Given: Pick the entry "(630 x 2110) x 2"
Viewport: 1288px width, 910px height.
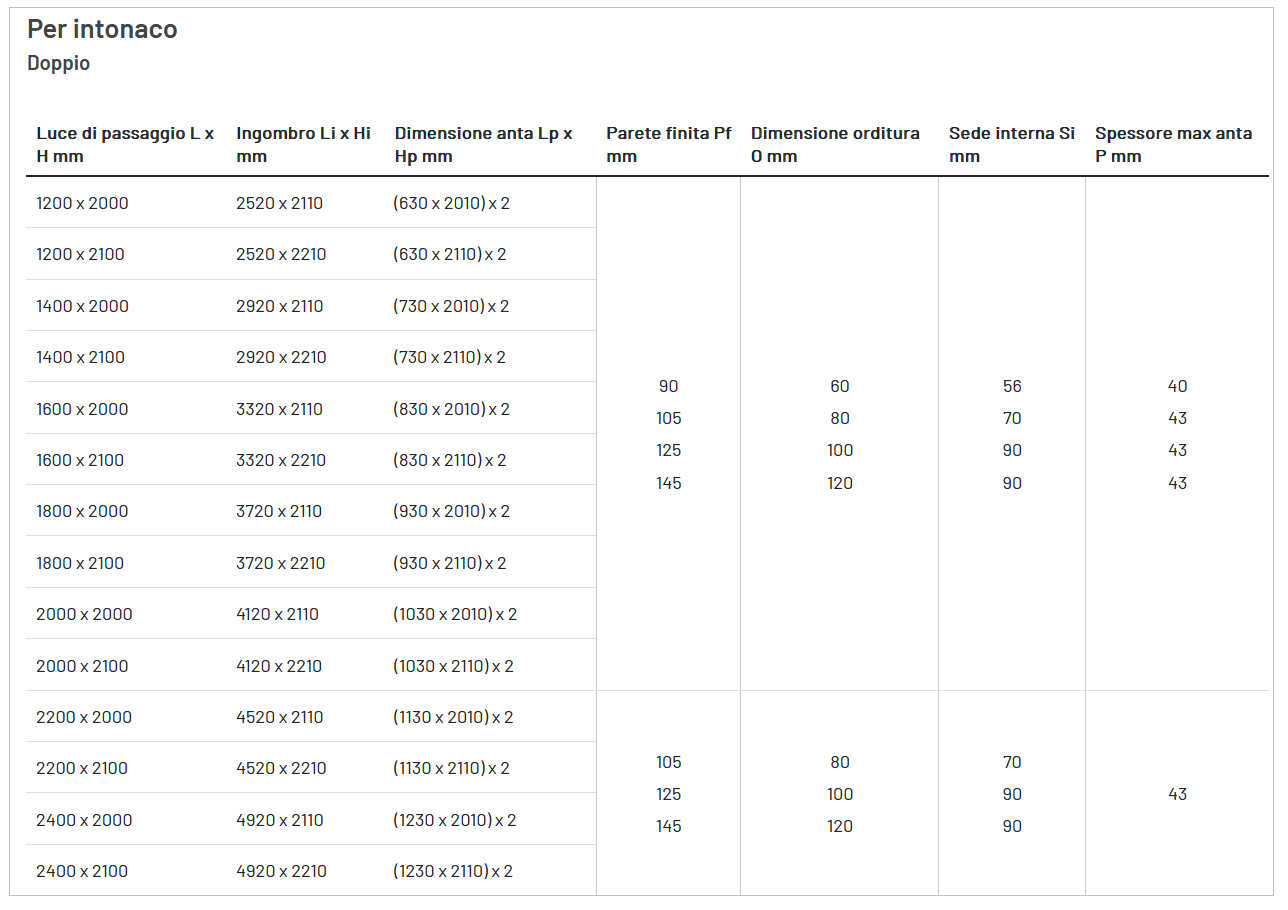Looking at the screenshot, I should coord(450,254).
